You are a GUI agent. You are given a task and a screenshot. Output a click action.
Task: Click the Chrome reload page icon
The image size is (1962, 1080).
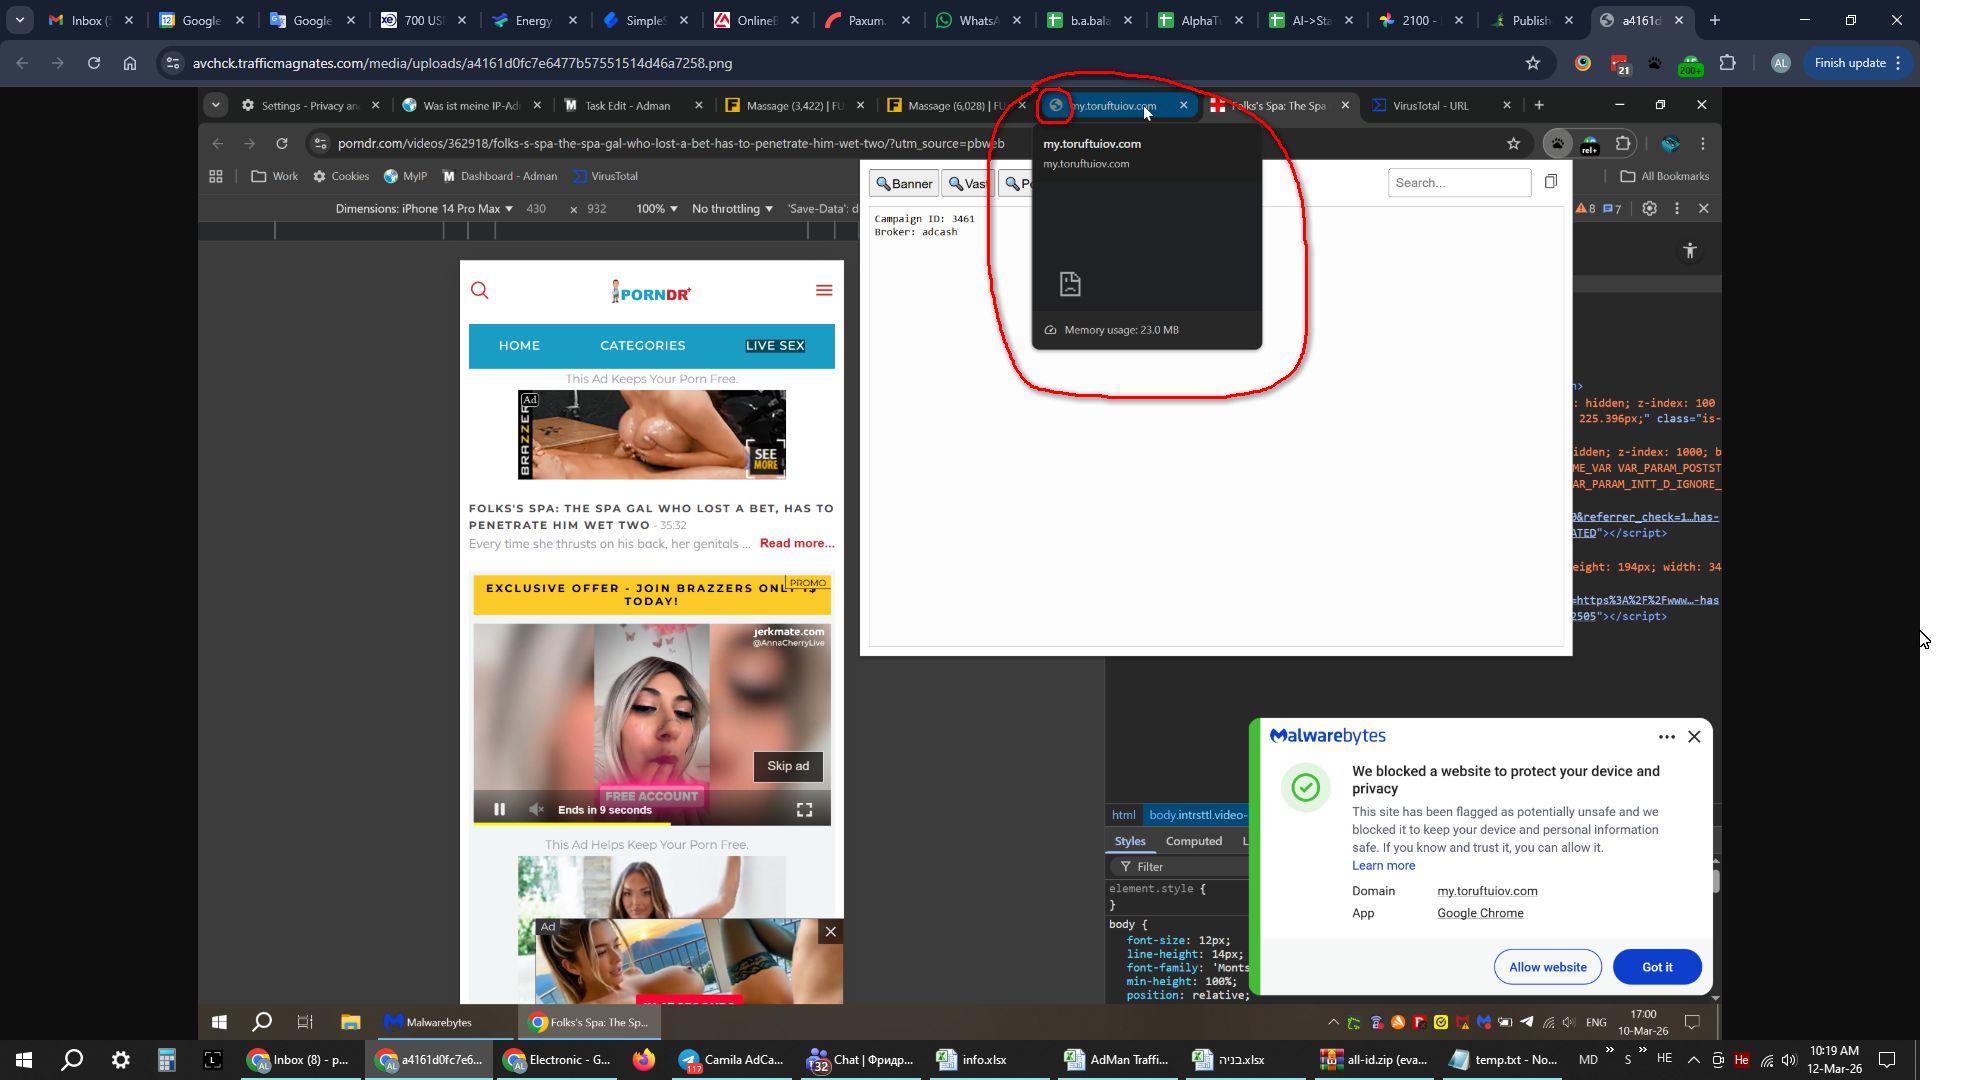click(93, 63)
